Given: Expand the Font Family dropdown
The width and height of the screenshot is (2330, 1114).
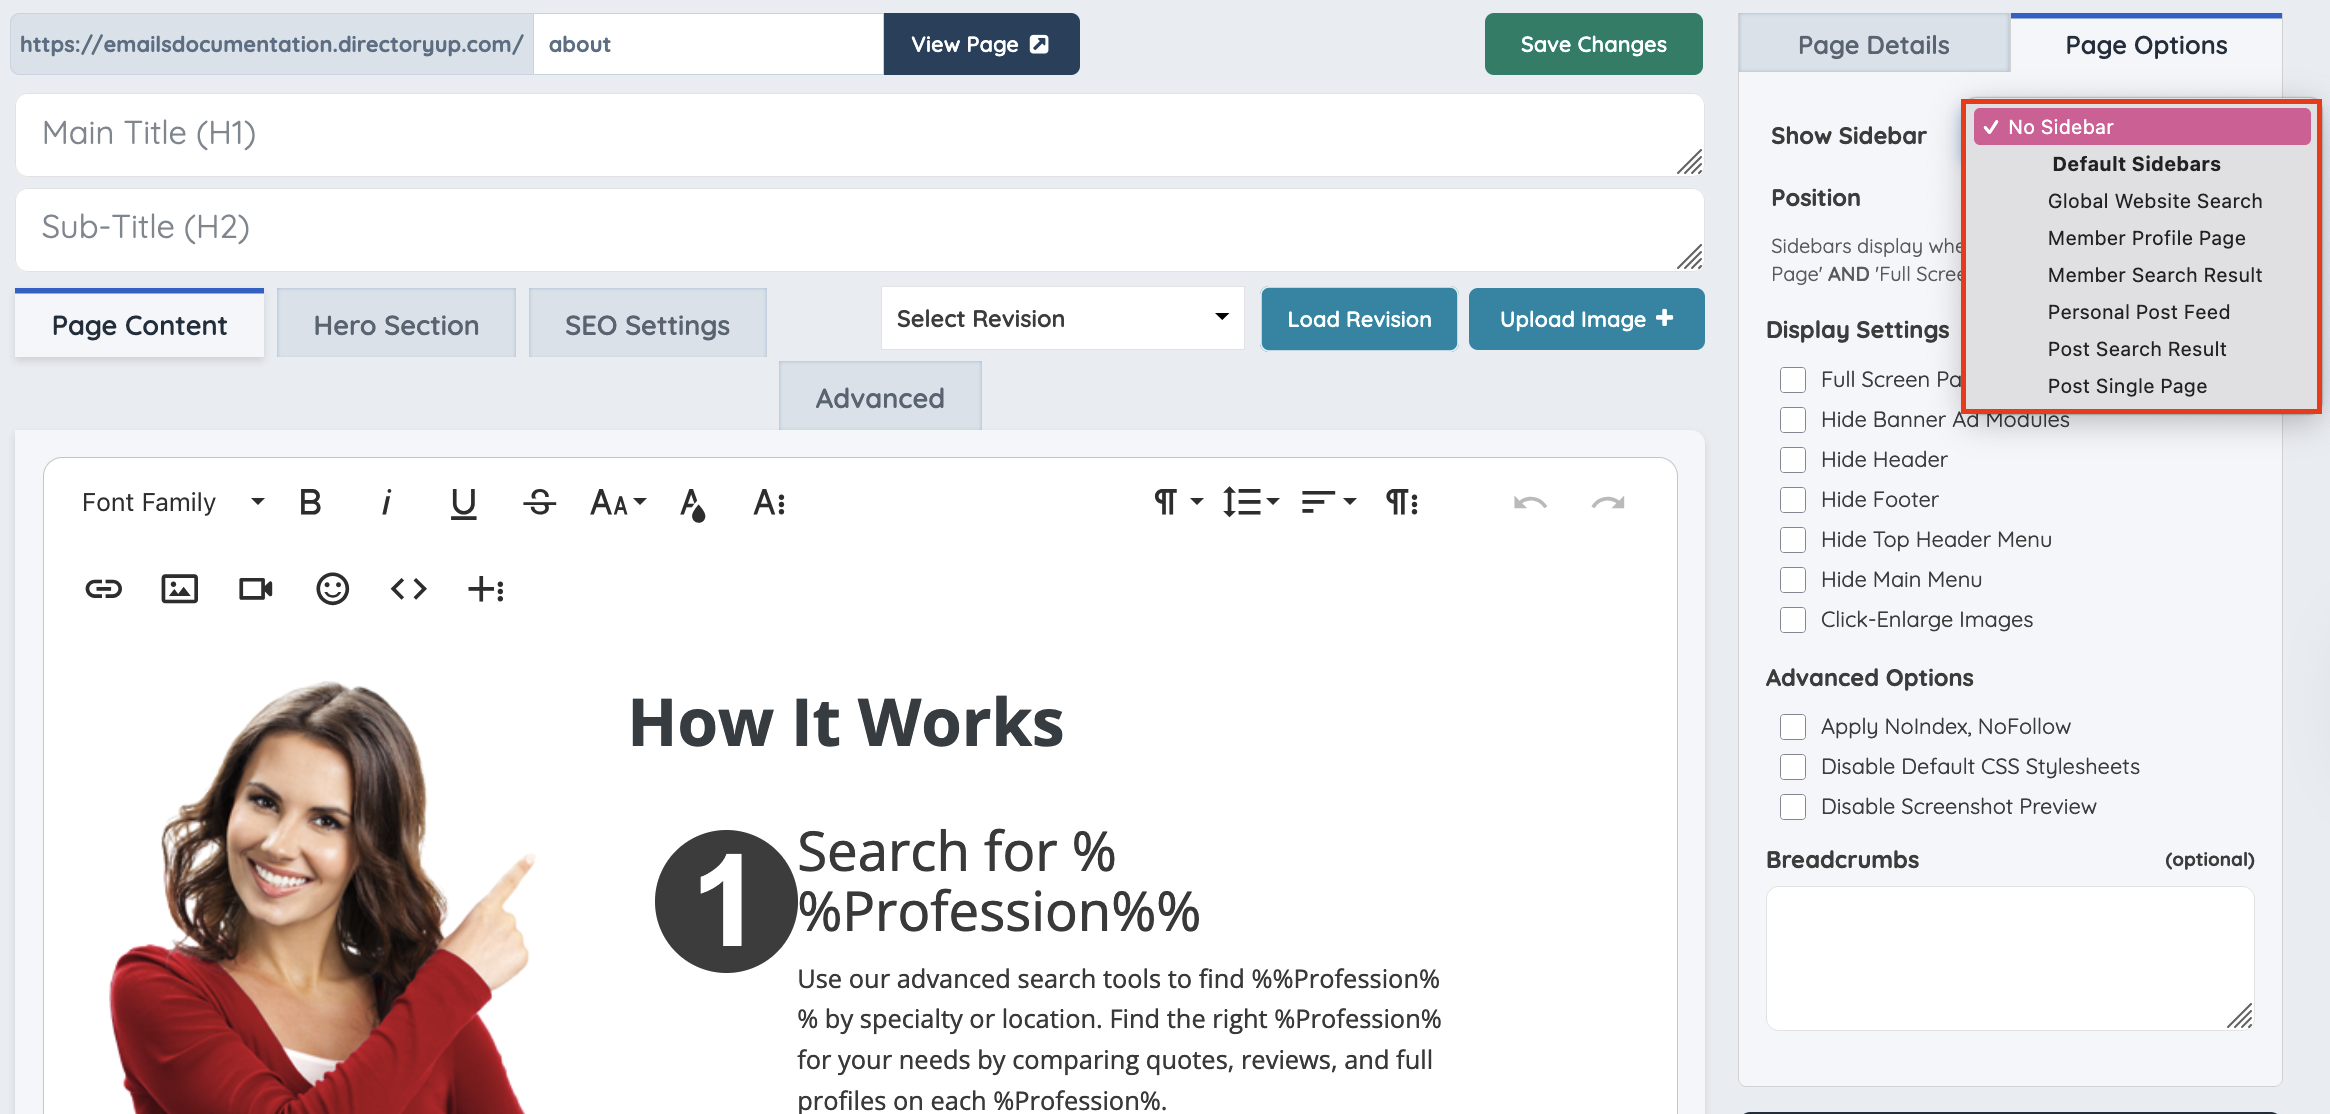Looking at the screenshot, I should [x=173, y=502].
